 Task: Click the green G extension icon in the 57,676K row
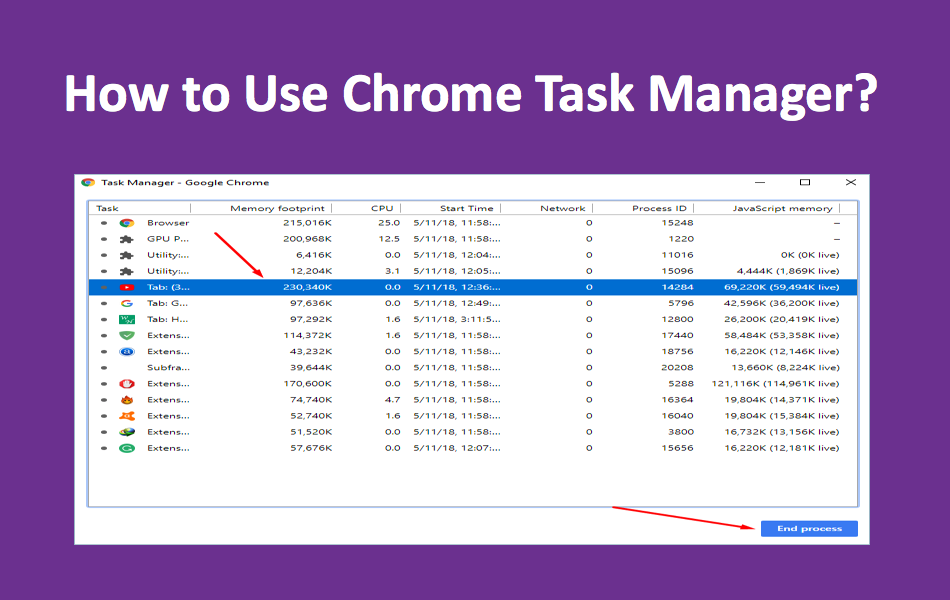click(x=127, y=448)
